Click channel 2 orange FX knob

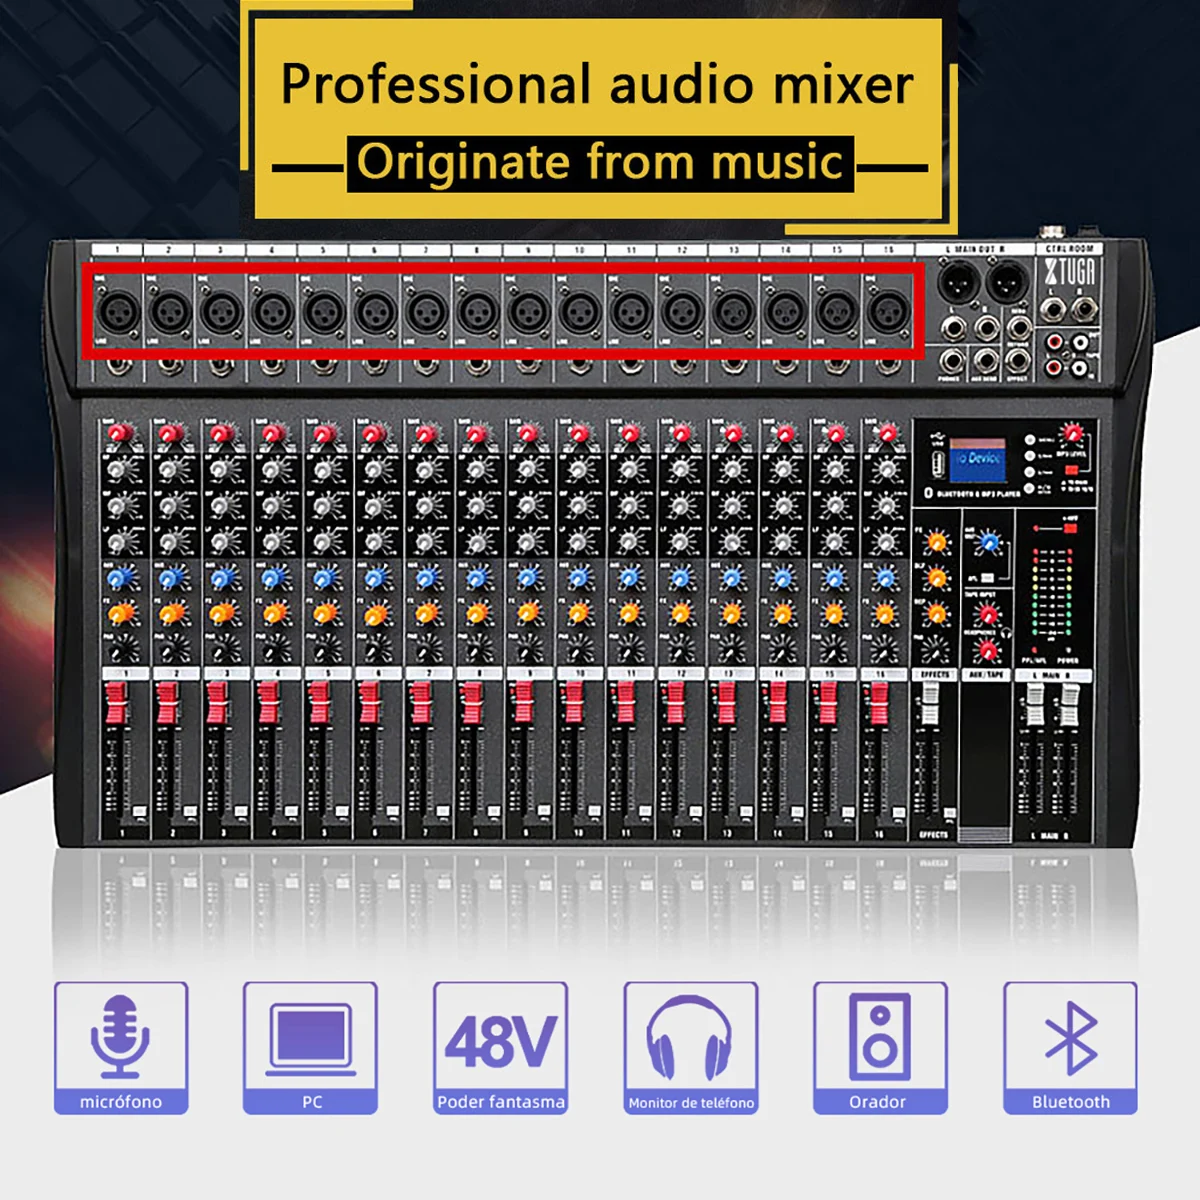coord(172,613)
